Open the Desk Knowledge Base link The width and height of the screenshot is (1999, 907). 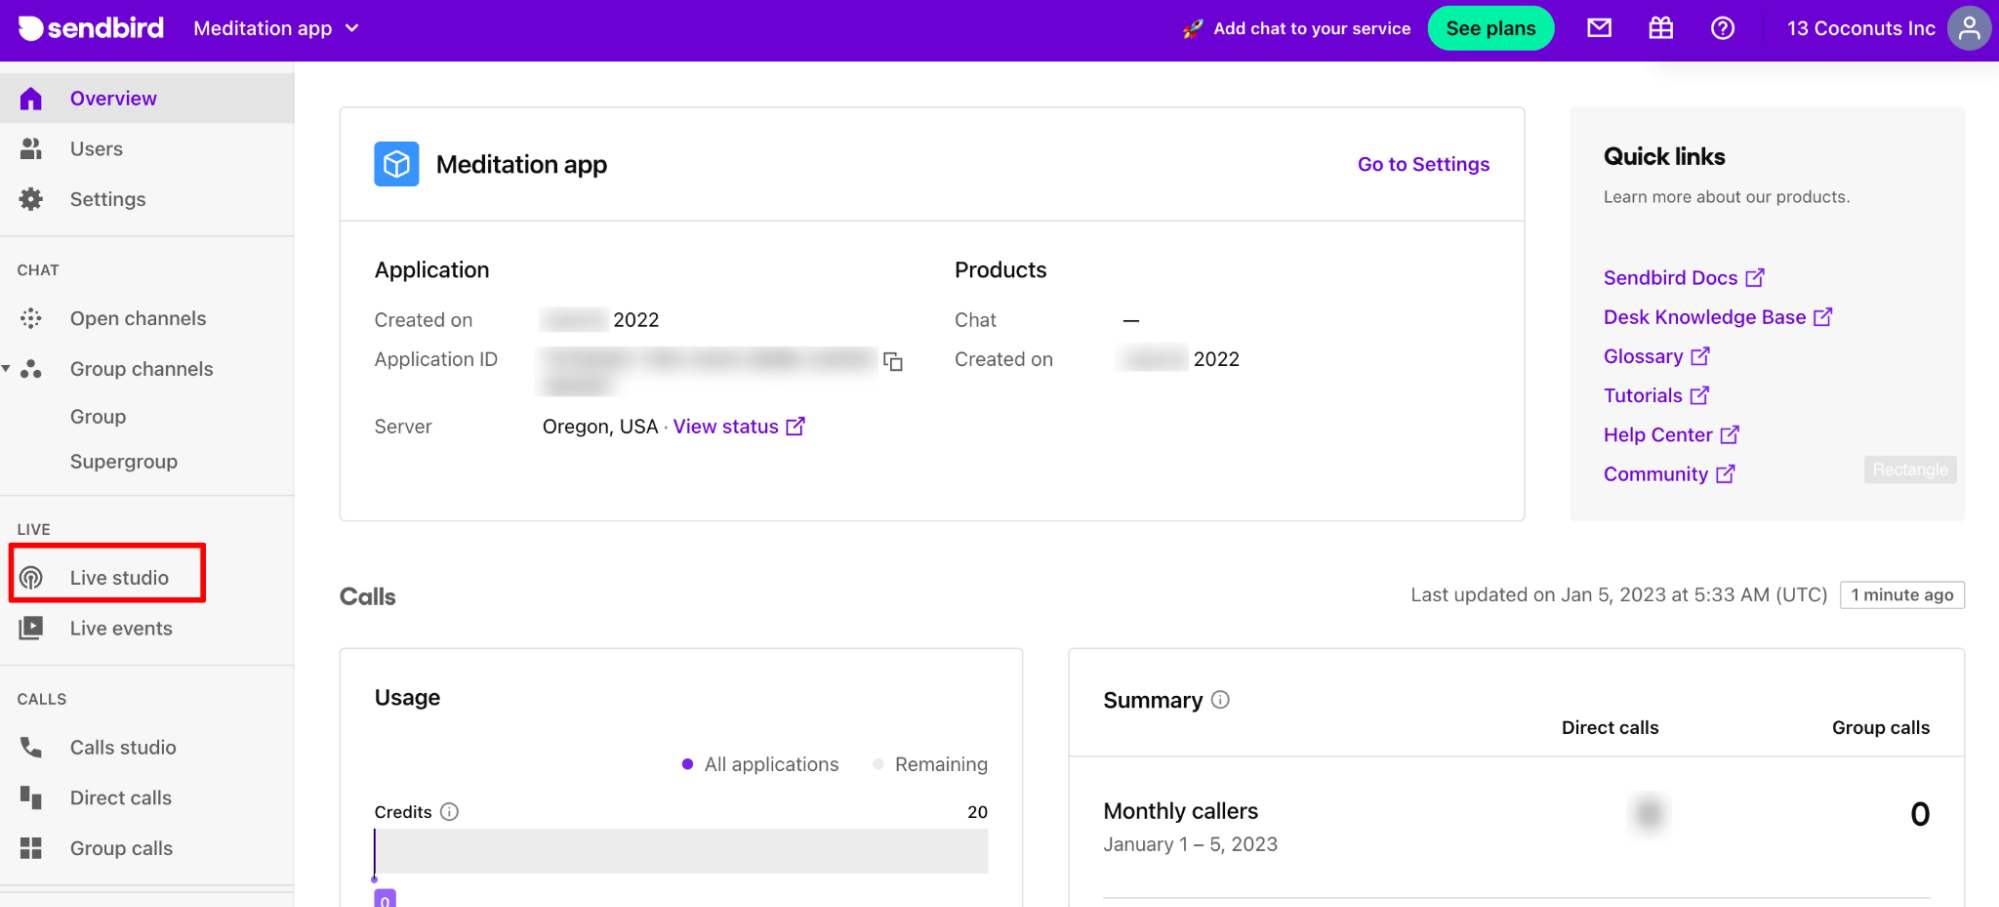point(1718,316)
